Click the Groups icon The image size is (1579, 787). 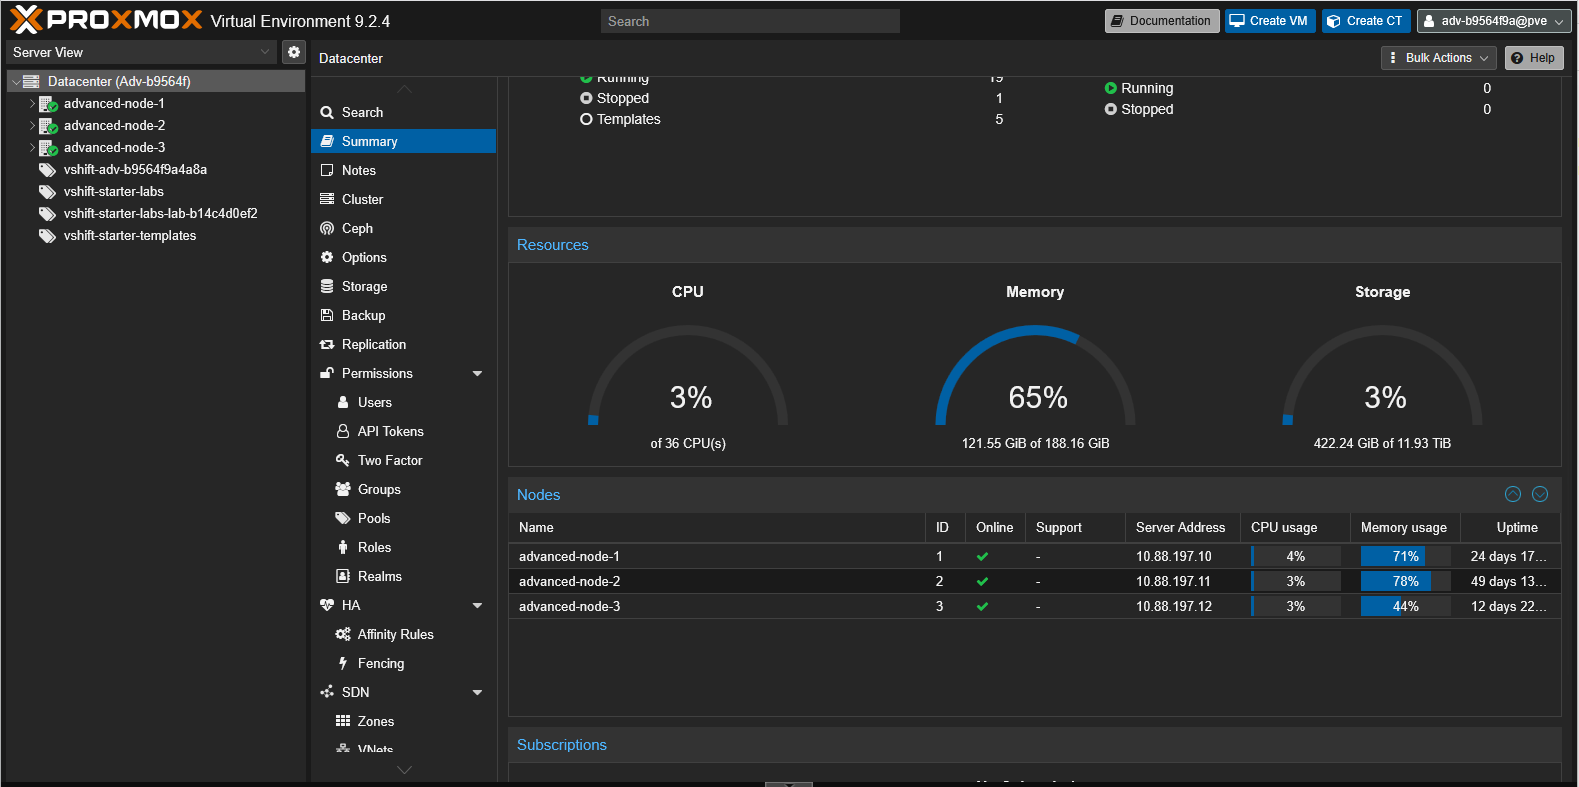coord(343,490)
